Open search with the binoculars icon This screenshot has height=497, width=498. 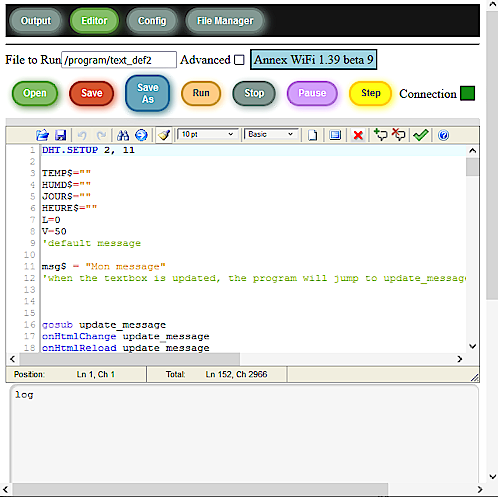point(123,135)
